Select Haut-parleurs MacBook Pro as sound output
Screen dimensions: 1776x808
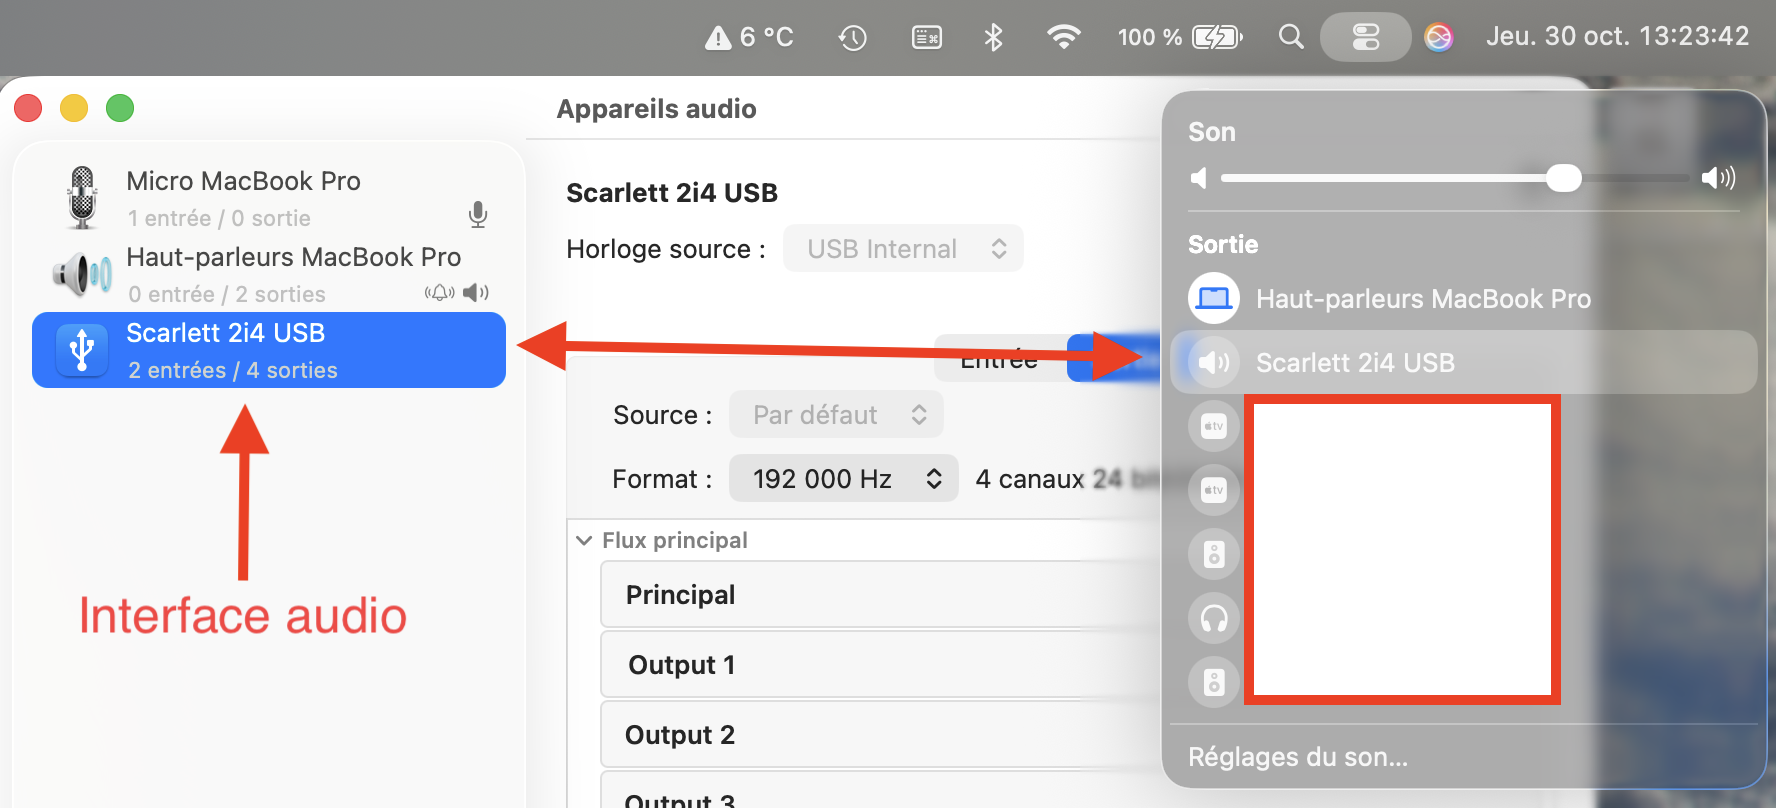pyautogui.click(x=1422, y=299)
